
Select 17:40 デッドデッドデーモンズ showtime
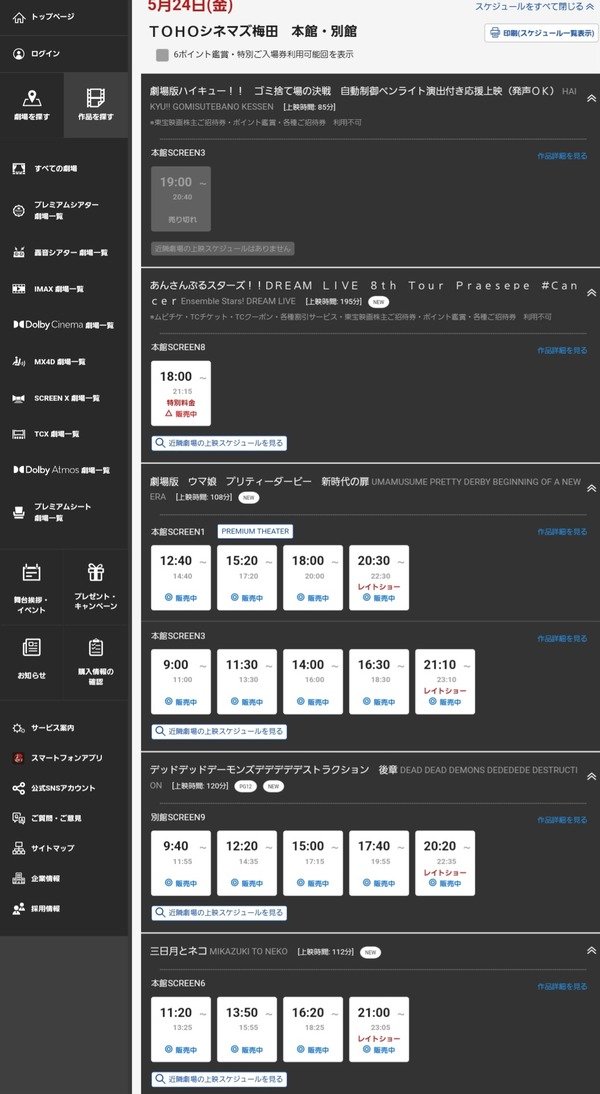[x=379, y=863]
